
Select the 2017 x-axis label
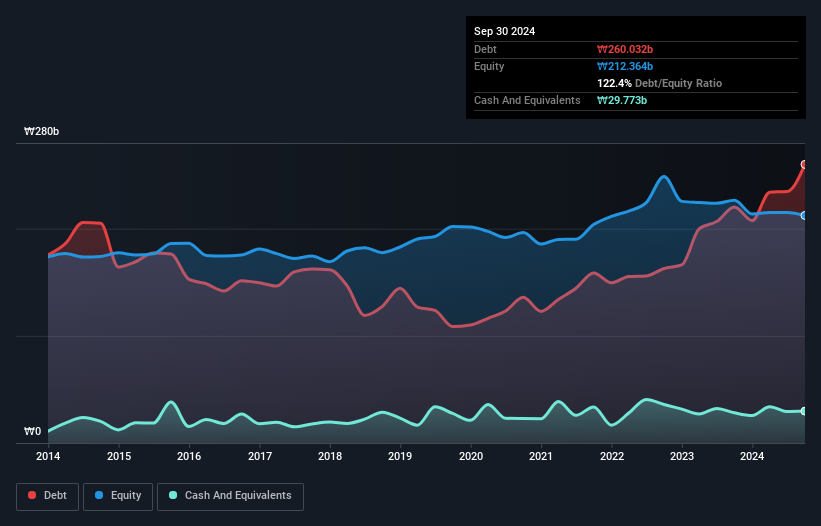[x=260, y=456]
